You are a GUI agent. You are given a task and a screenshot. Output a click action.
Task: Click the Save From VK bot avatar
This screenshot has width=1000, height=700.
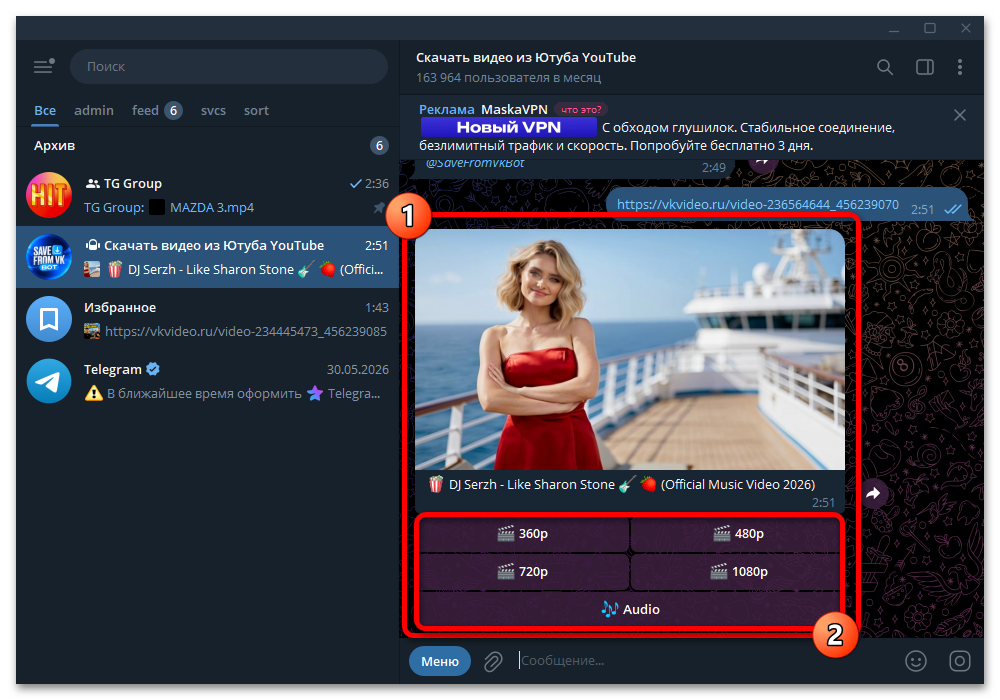tap(49, 257)
